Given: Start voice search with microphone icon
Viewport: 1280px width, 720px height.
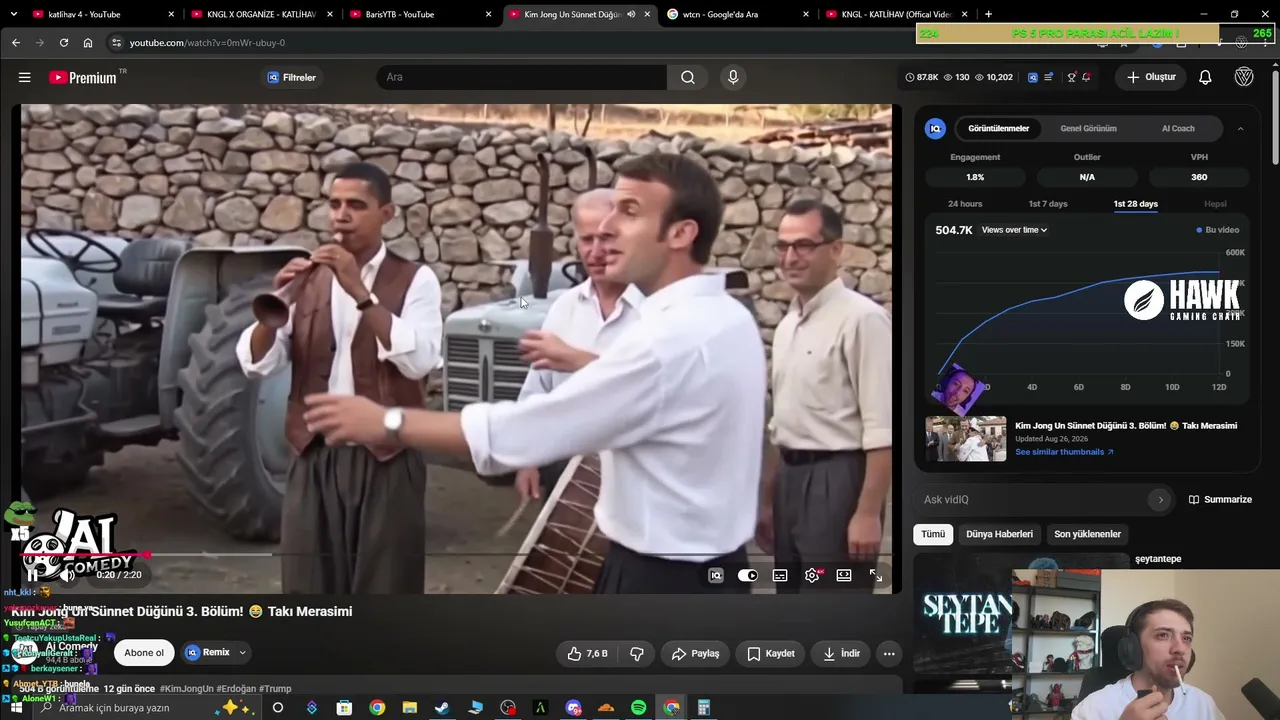Looking at the screenshot, I should (x=733, y=77).
